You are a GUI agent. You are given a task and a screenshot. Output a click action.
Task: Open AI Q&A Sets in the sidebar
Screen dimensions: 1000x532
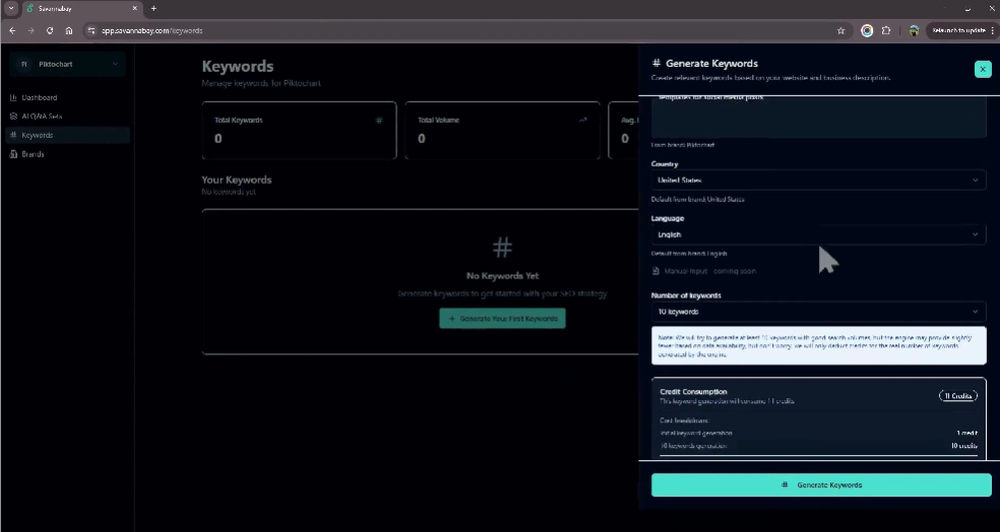coord(68,116)
